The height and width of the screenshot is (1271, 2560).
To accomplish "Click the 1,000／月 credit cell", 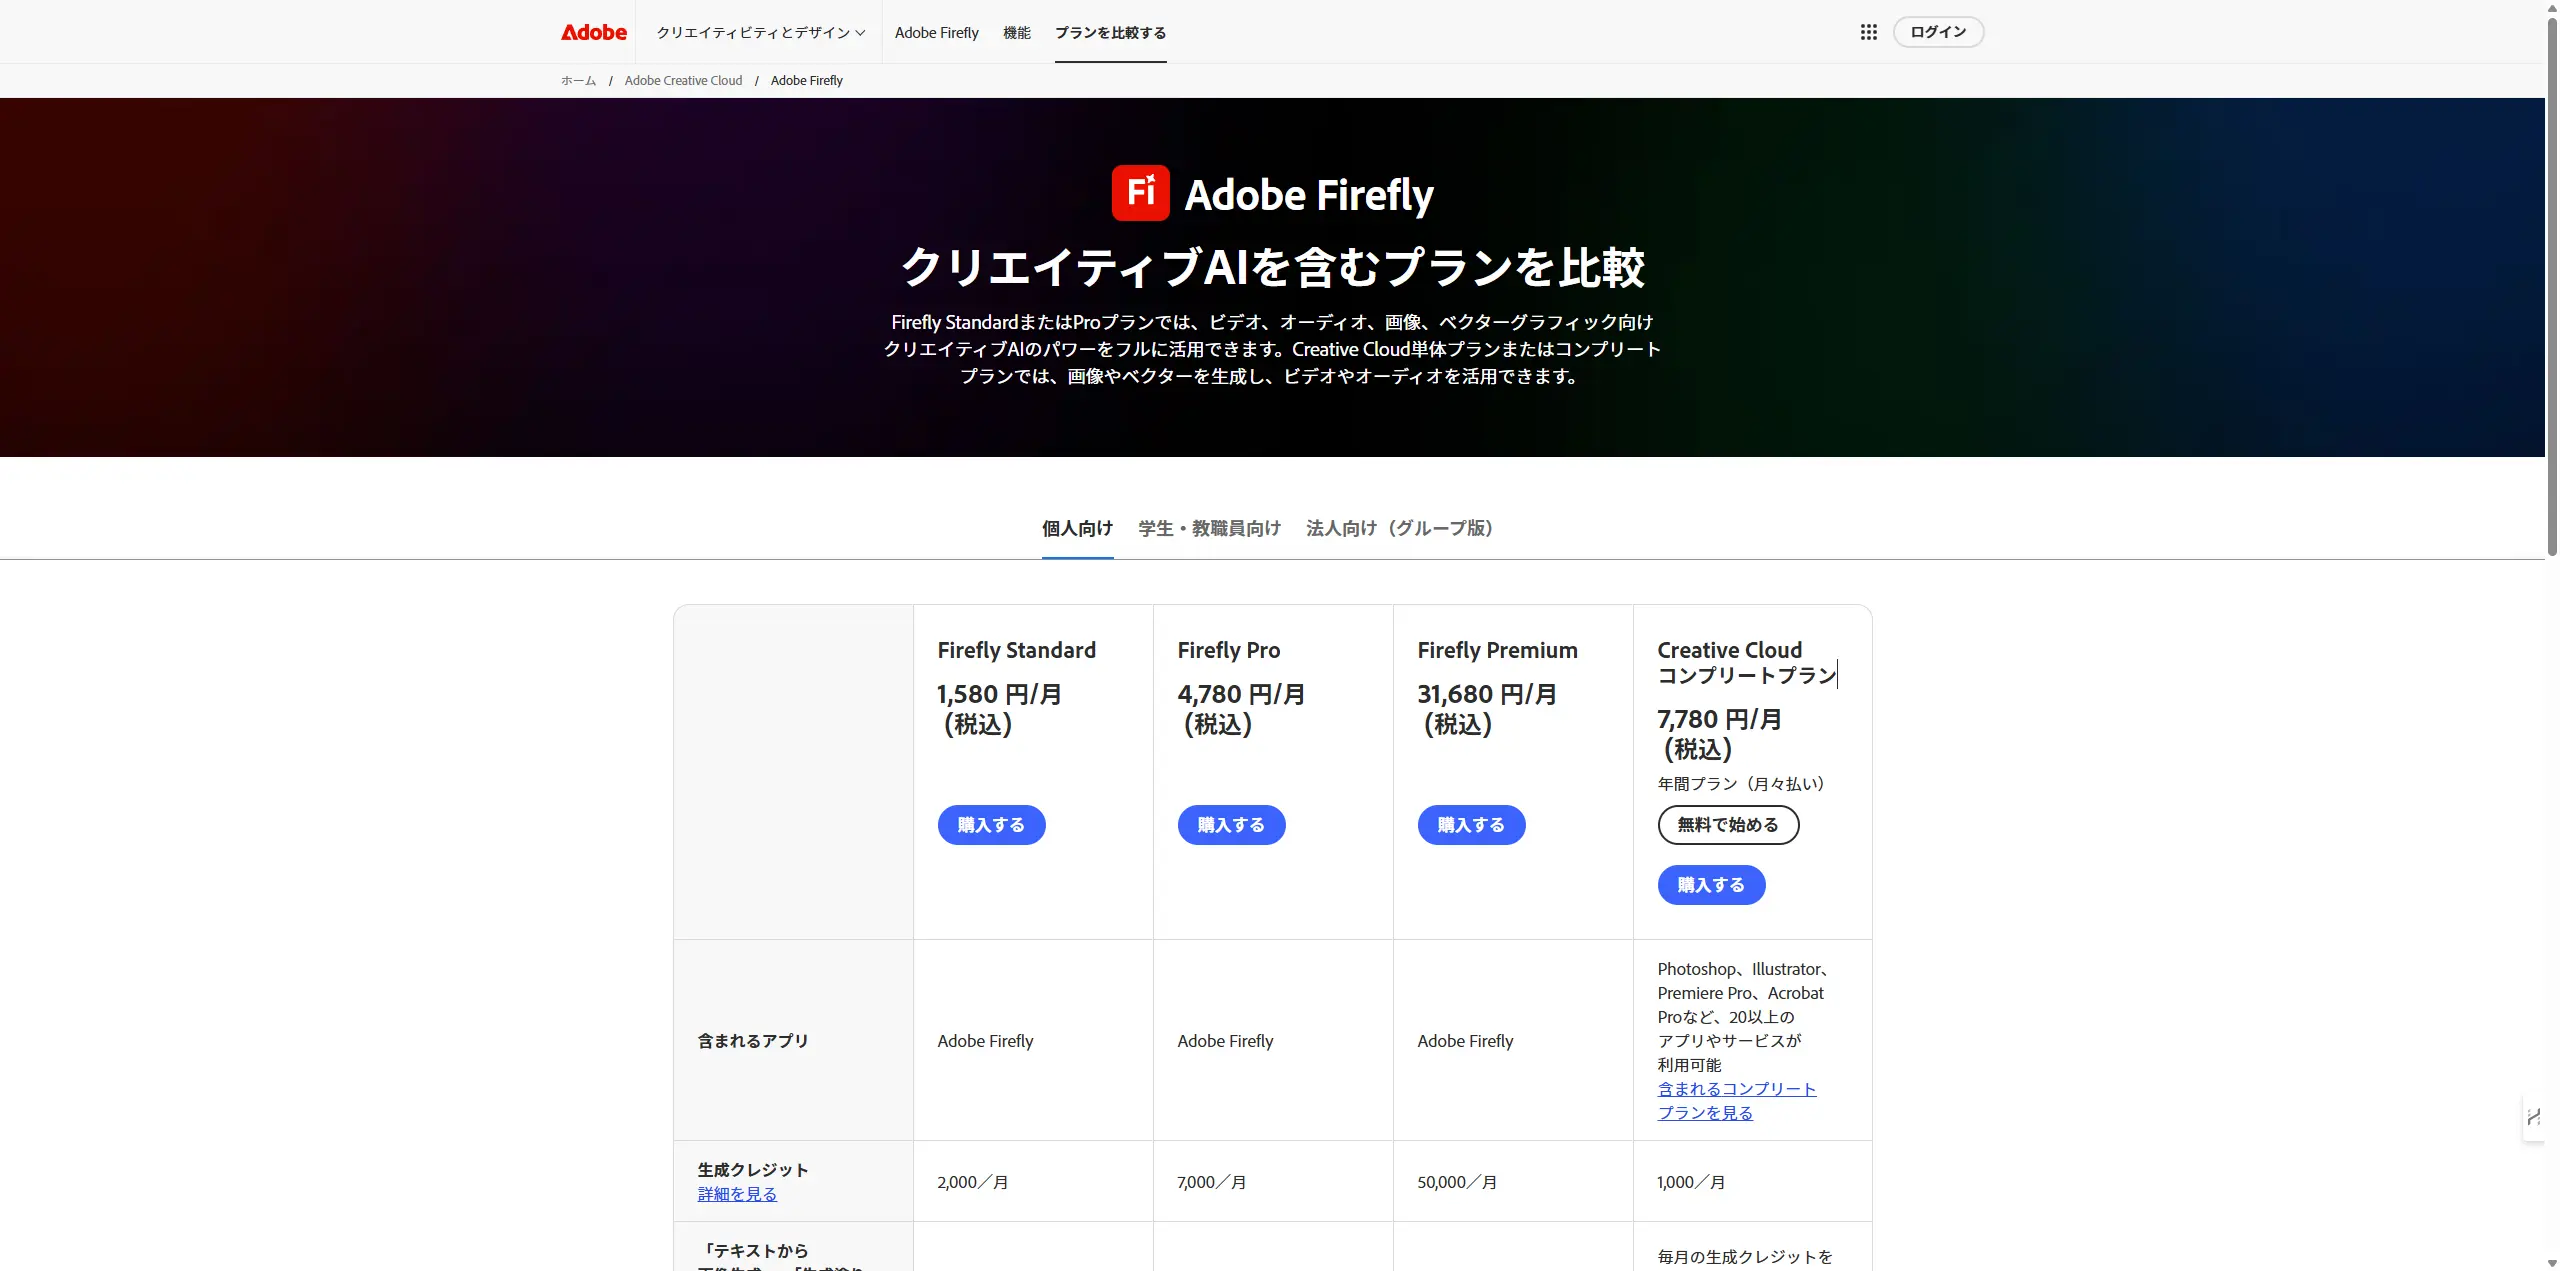I will point(1691,1182).
